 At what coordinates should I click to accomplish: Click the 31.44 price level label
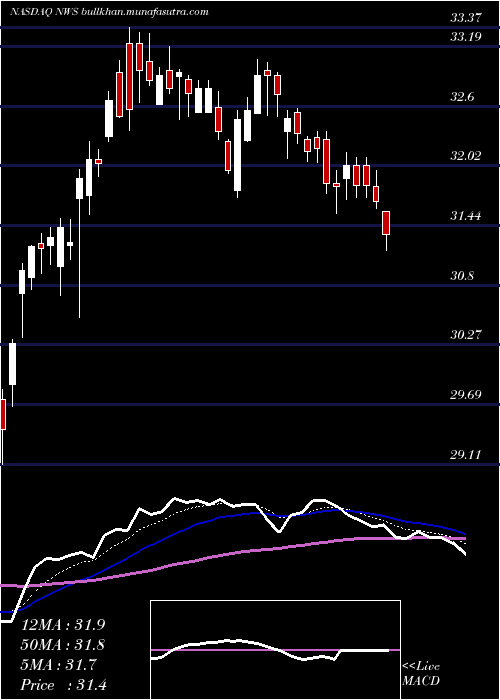pyautogui.click(x=466, y=216)
